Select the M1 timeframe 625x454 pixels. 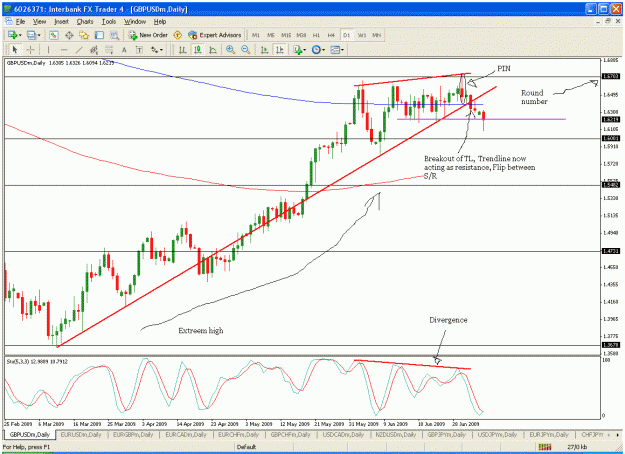(x=256, y=35)
